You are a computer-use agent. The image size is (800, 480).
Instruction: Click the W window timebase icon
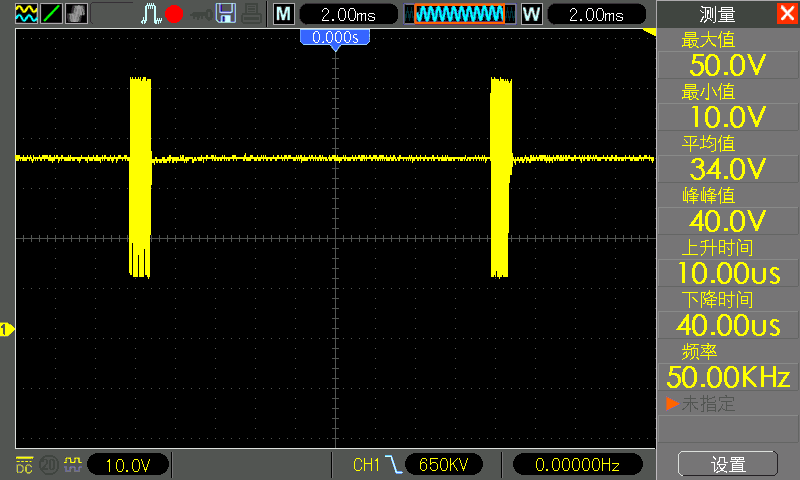531,14
